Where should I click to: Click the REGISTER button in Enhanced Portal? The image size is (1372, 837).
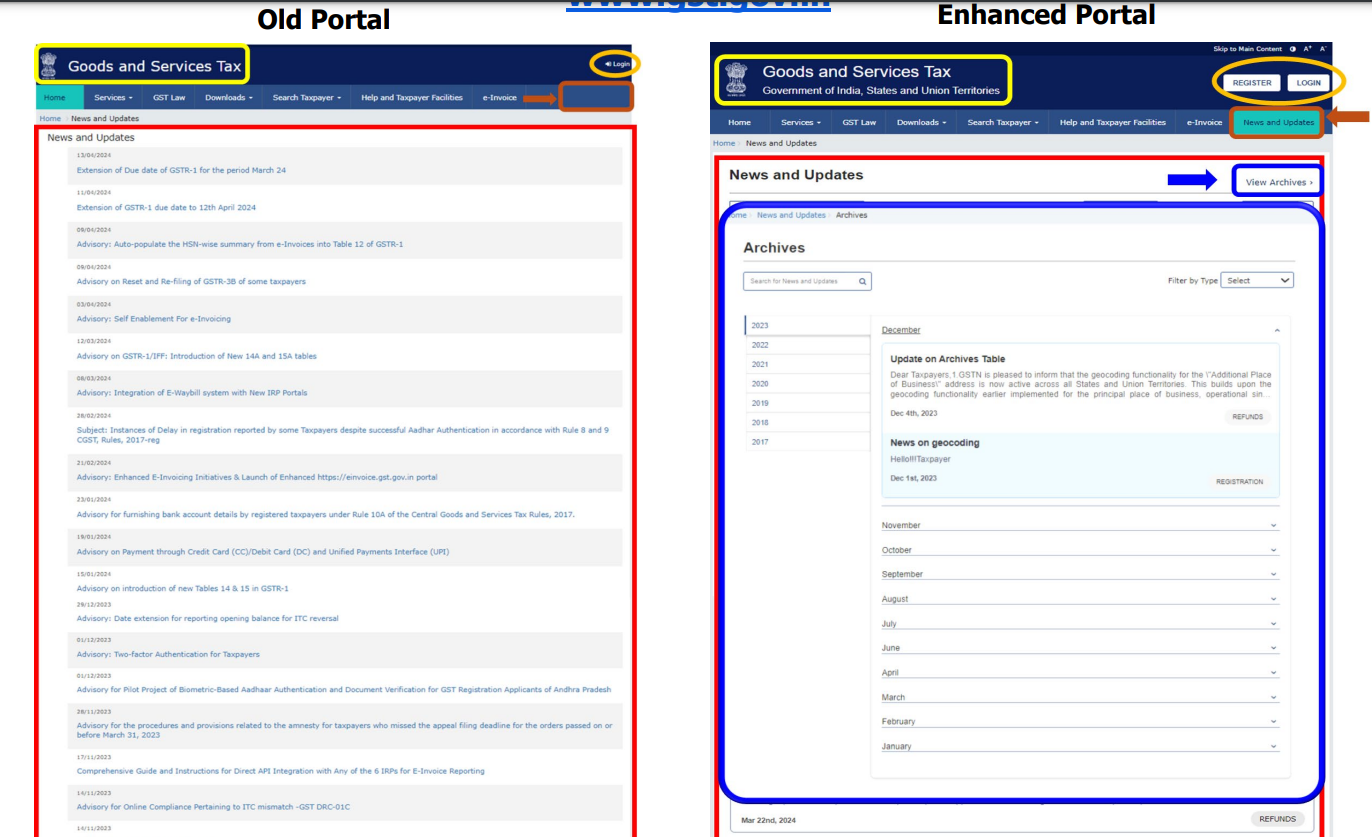point(1252,83)
